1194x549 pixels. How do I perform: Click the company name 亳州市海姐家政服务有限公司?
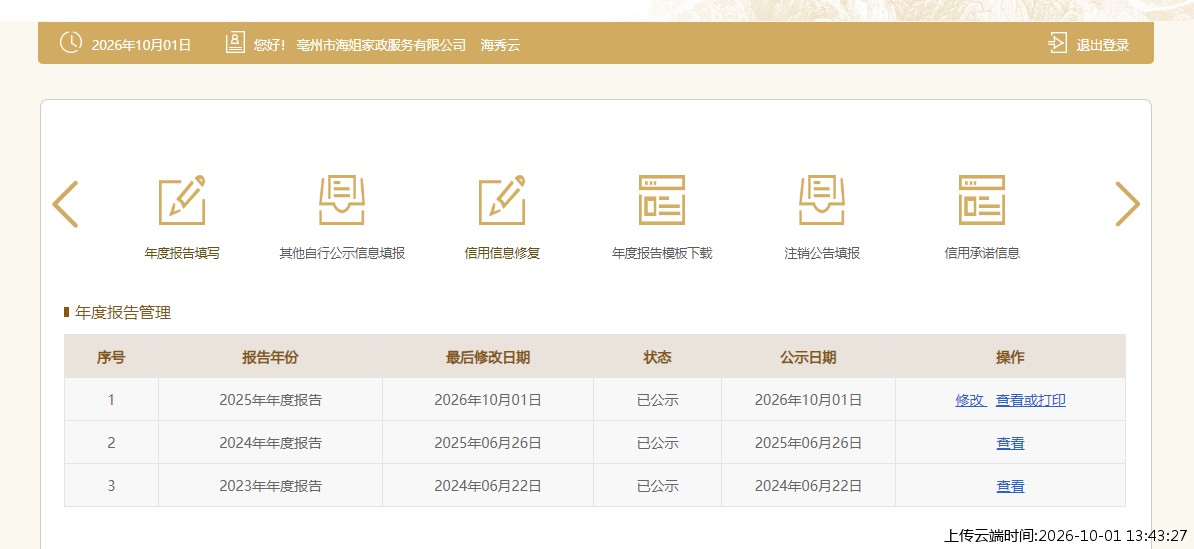[x=382, y=46]
